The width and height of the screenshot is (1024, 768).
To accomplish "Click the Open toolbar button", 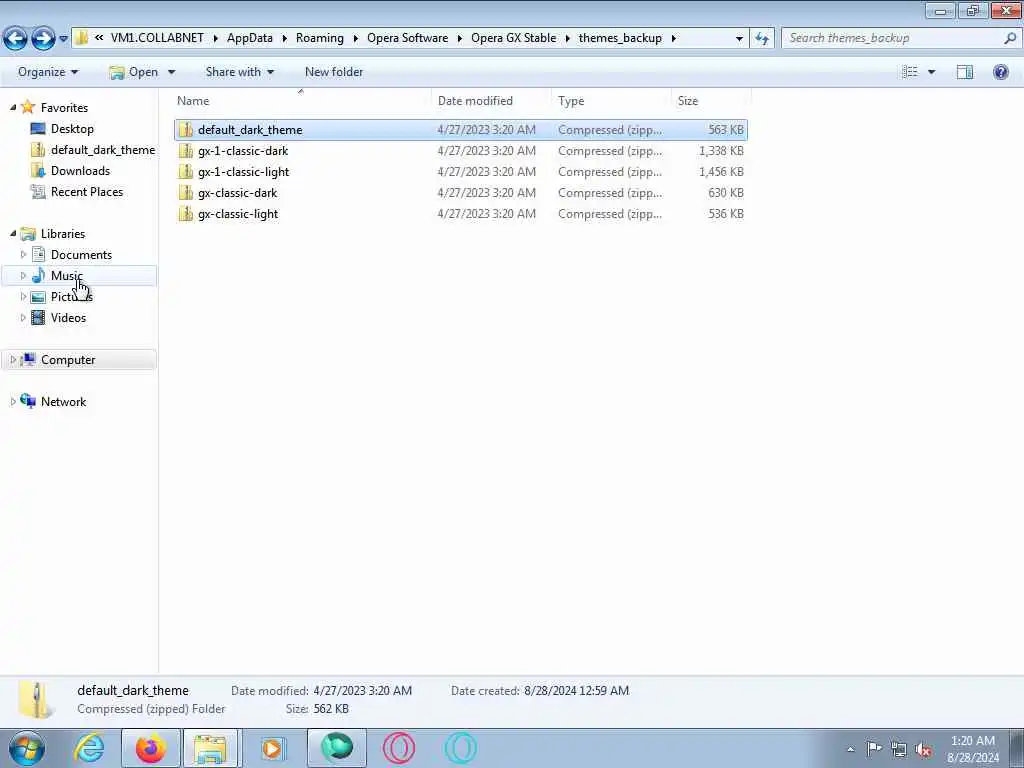I will pyautogui.click(x=134, y=72).
